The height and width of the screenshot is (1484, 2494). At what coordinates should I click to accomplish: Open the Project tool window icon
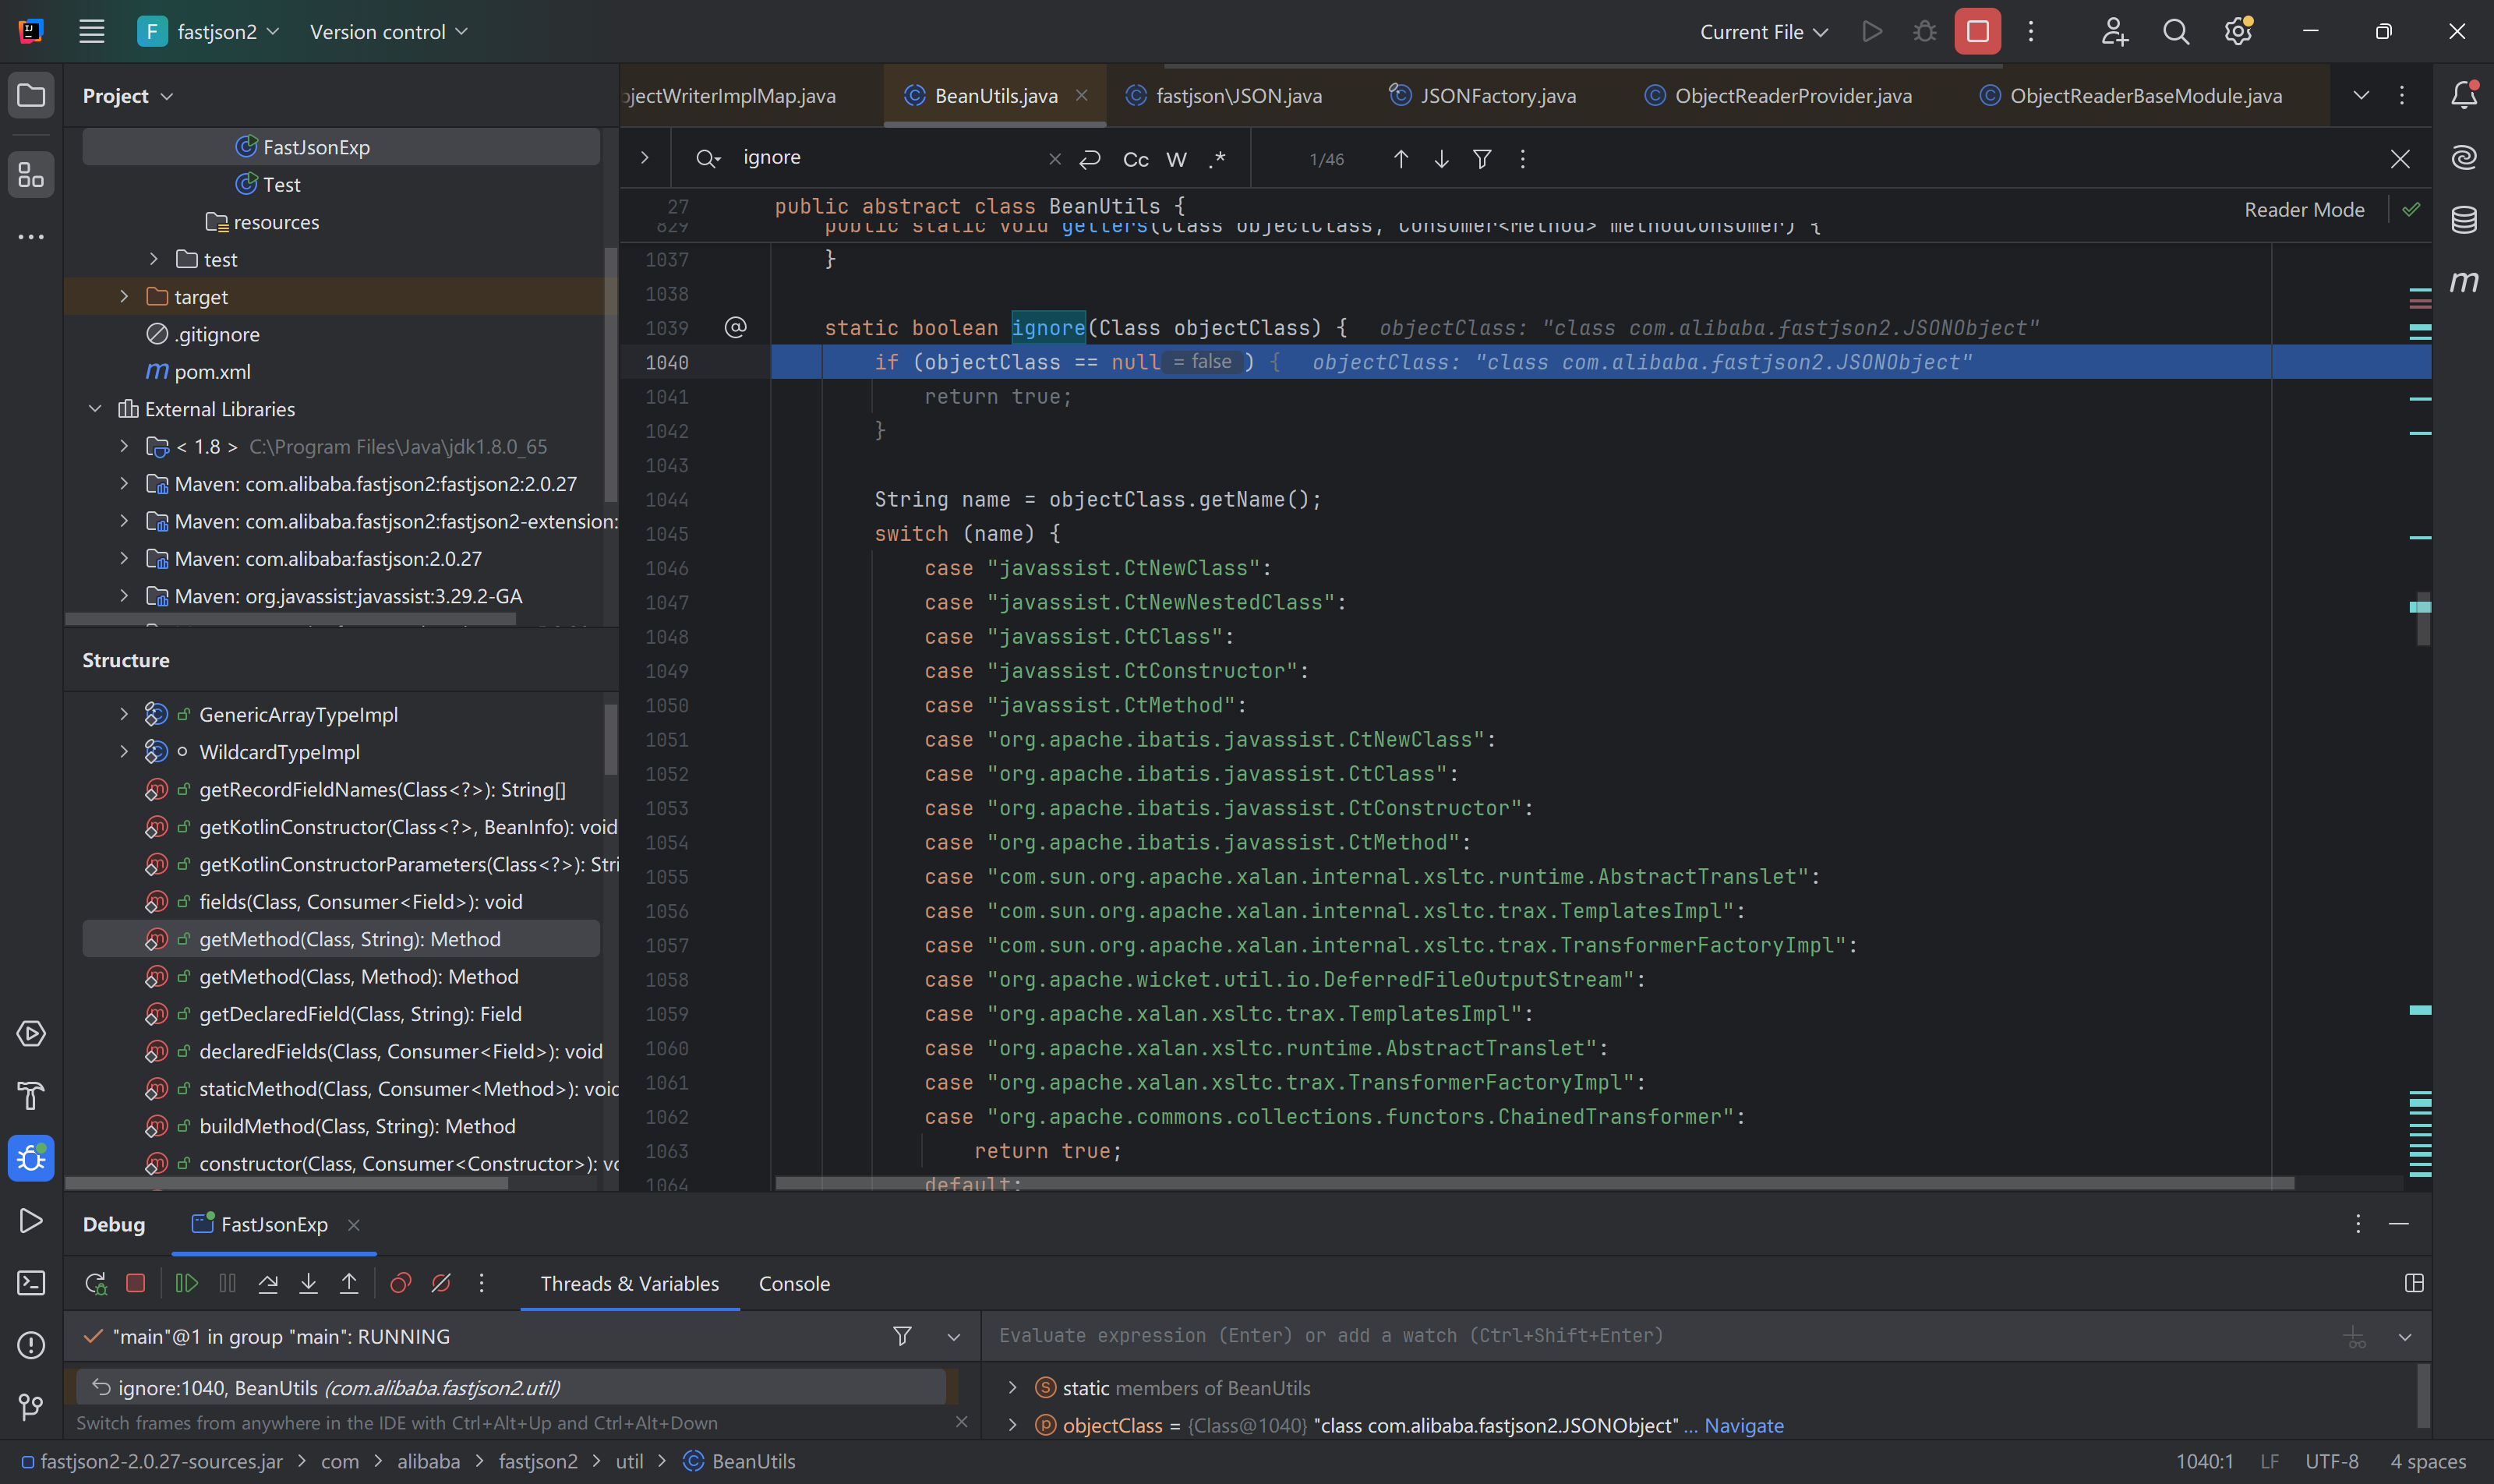(31, 96)
